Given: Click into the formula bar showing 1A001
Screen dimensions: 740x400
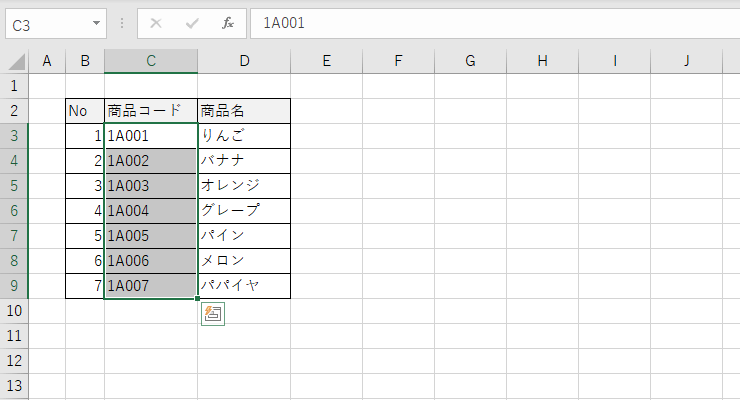Looking at the screenshot, I should click(495, 24).
